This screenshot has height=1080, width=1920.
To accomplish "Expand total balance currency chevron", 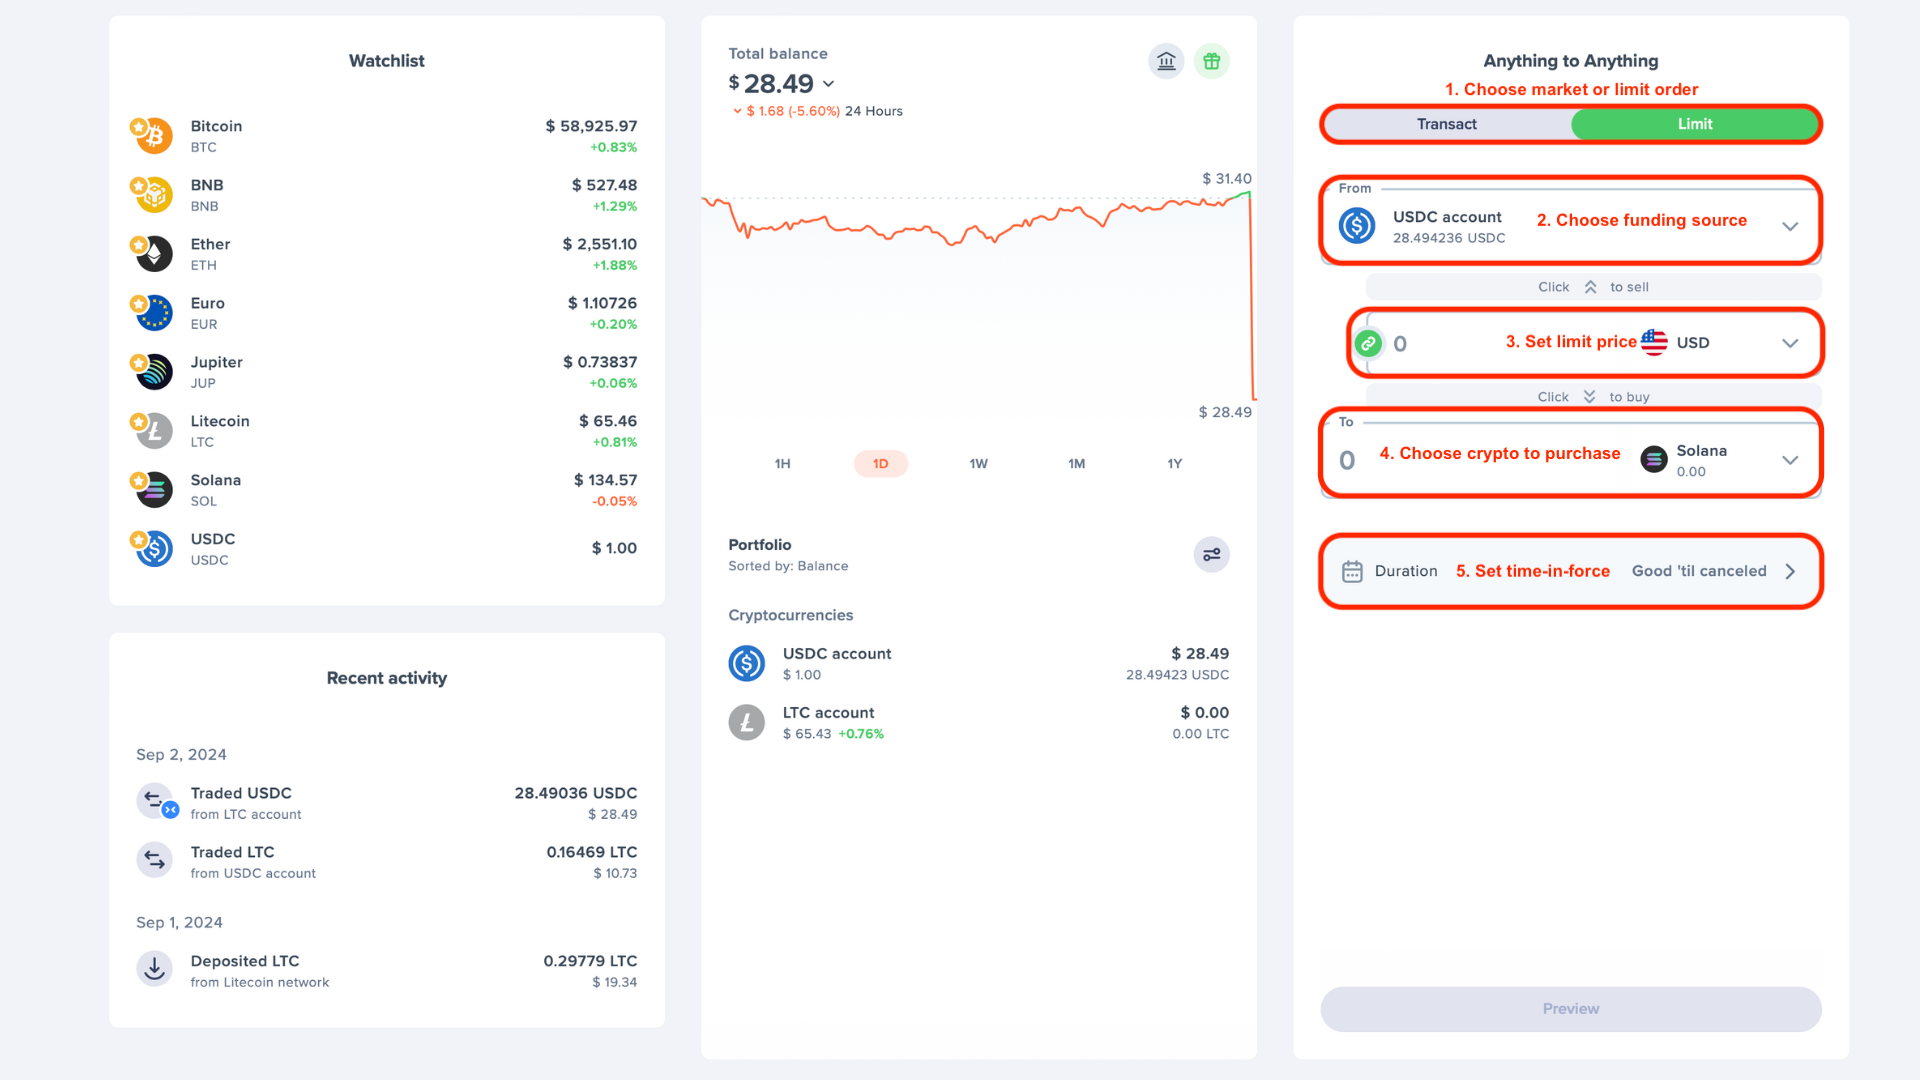I will click(828, 84).
